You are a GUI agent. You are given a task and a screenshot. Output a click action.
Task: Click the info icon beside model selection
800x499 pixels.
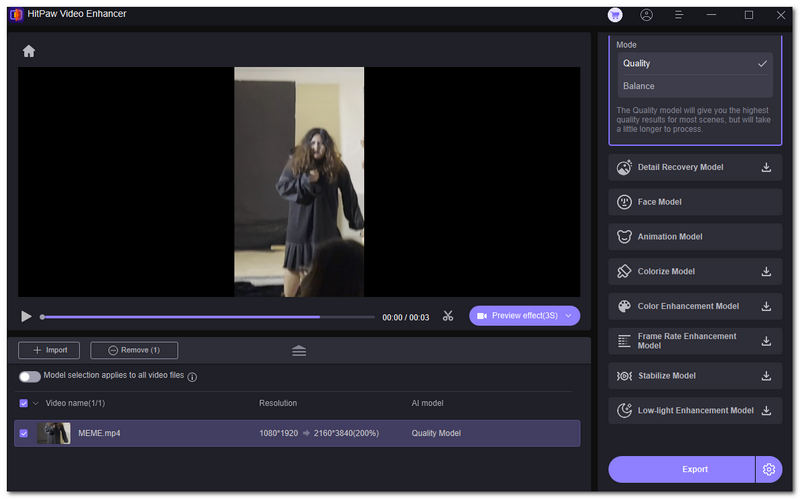click(192, 377)
